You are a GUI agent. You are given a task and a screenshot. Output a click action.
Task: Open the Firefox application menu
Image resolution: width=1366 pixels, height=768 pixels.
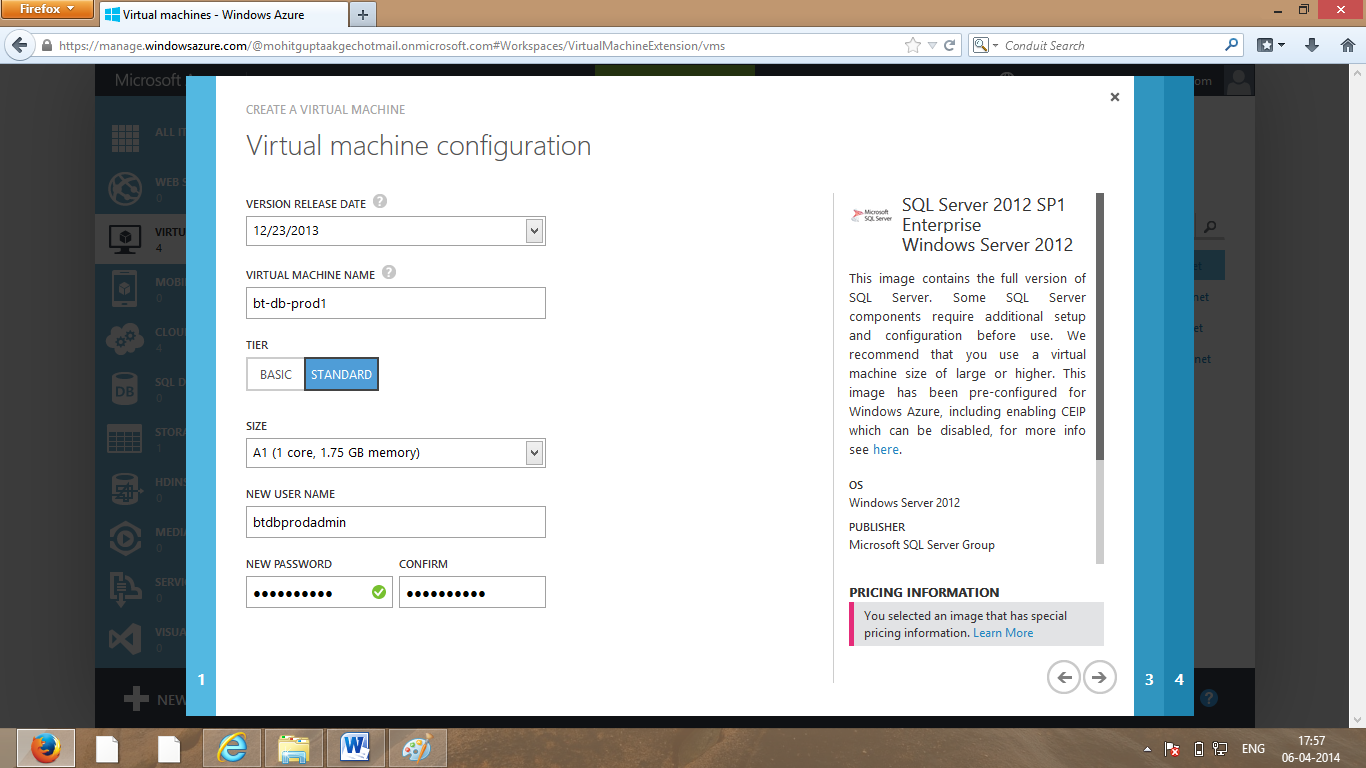[x=46, y=9]
